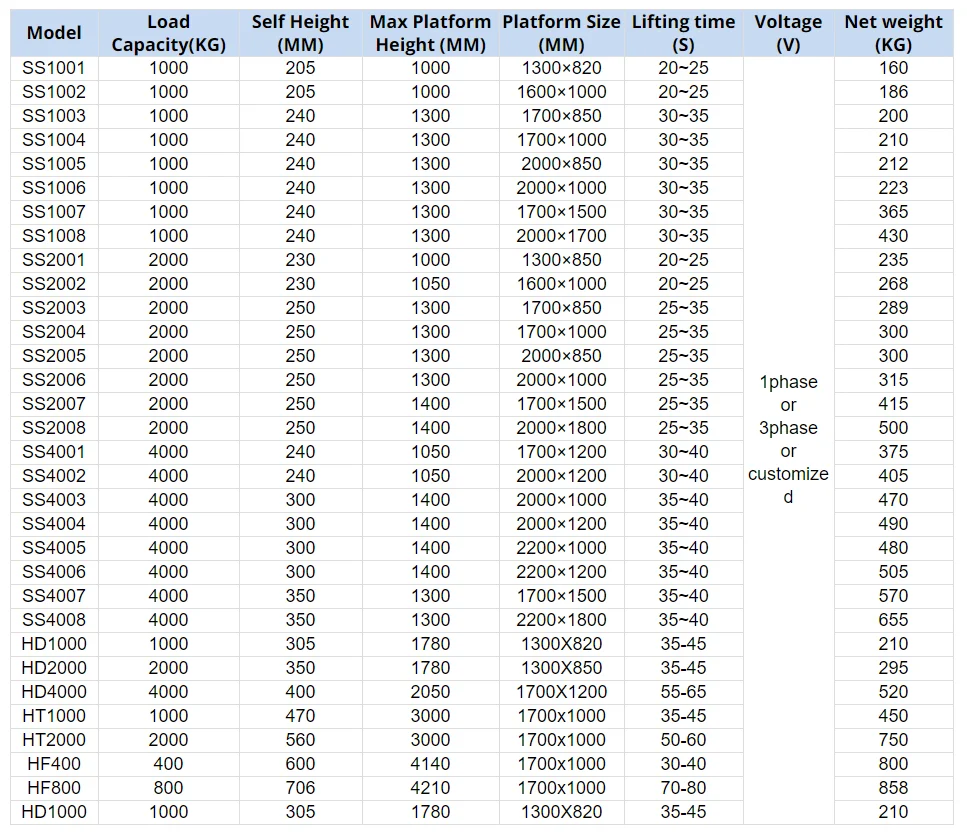Screen dimensions: 967x835
Task: Click net weight 160 for SS1001
Action: [894, 68]
